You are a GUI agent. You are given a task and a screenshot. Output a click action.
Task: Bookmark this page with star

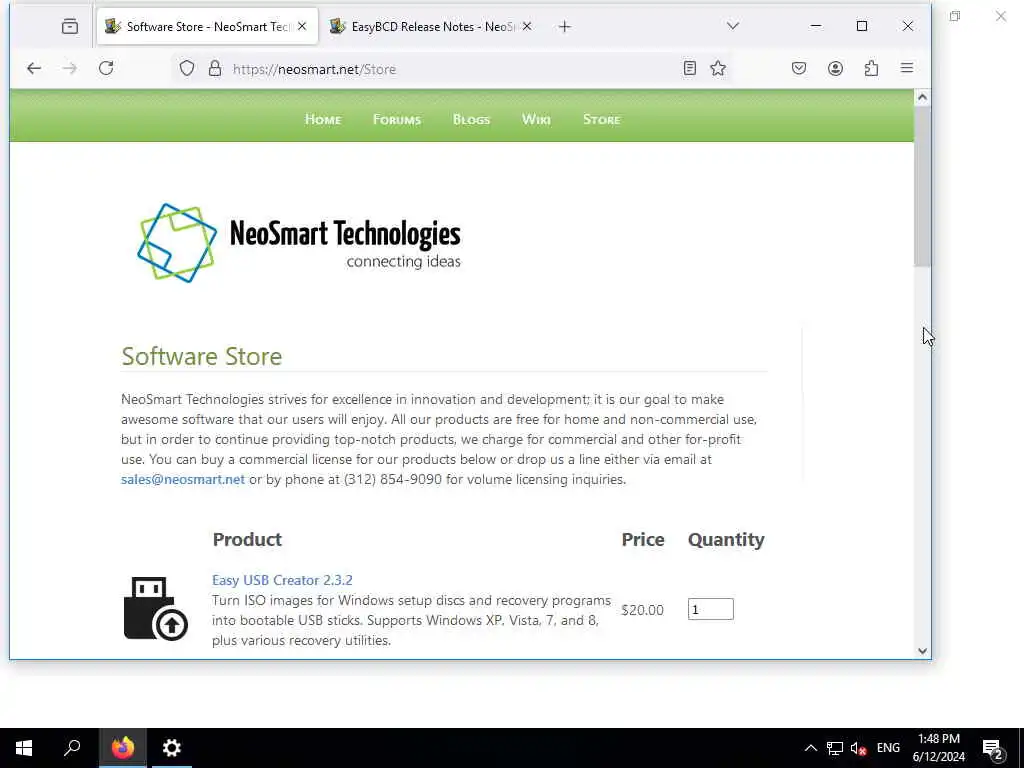718,69
